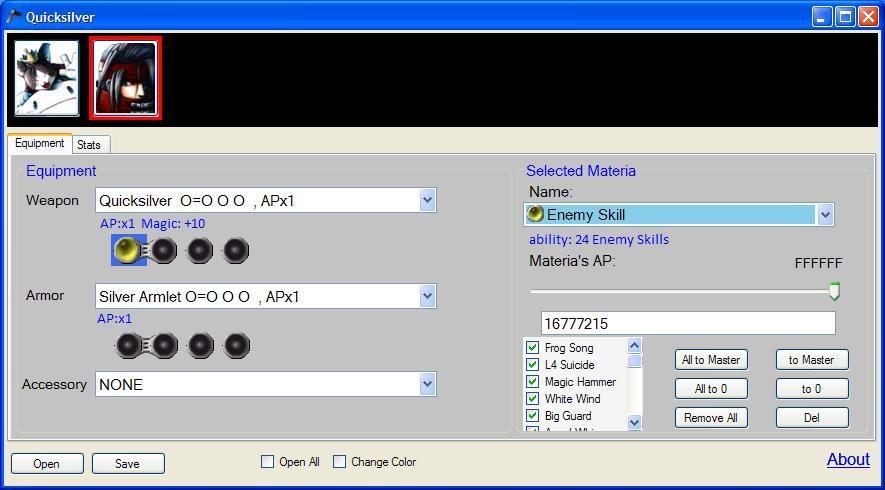This screenshot has height=490, width=885.
Task: Click the enemy skill list scroll up arrow
Action: pos(634,345)
